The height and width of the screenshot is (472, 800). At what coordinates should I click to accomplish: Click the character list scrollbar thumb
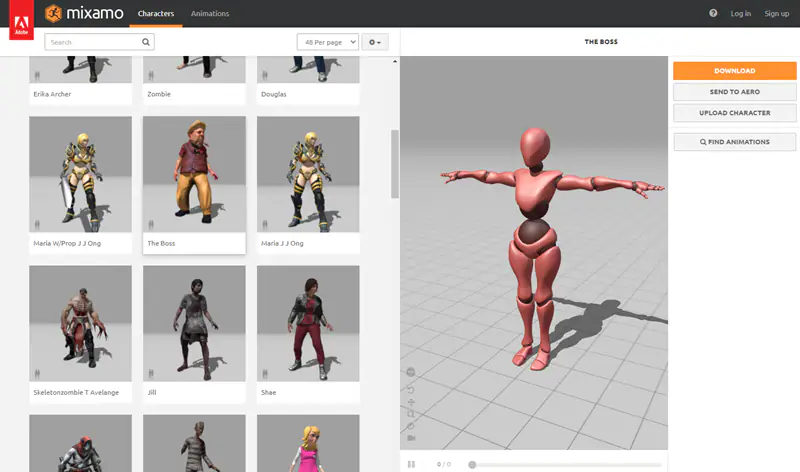tap(394, 164)
